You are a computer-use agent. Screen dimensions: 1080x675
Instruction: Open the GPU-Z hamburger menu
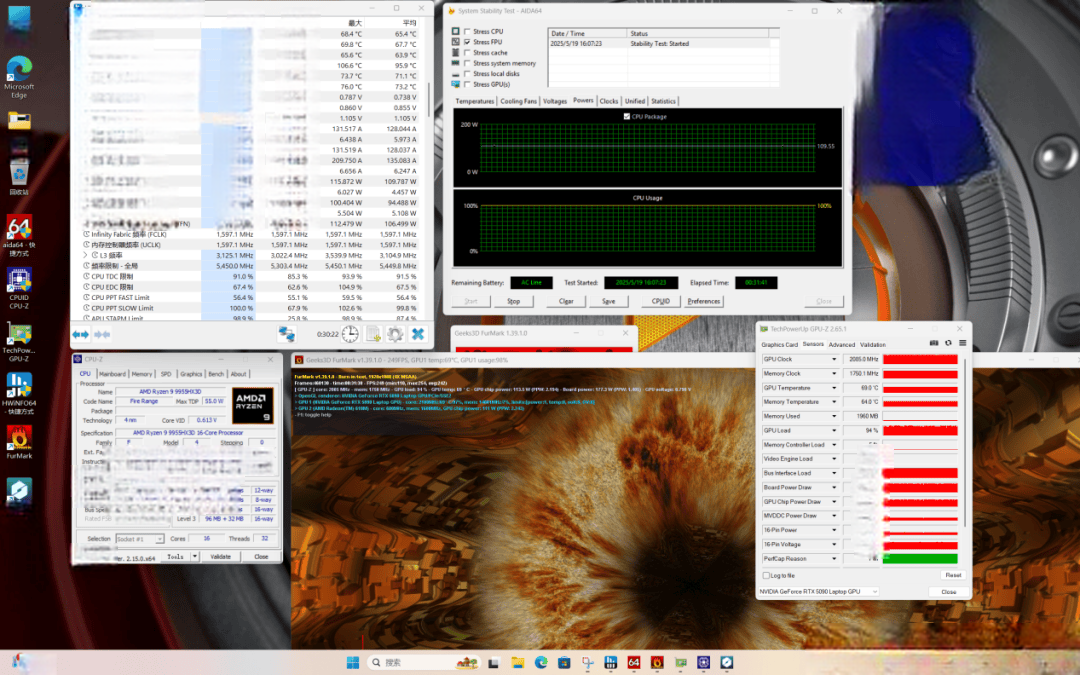[962, 343]
